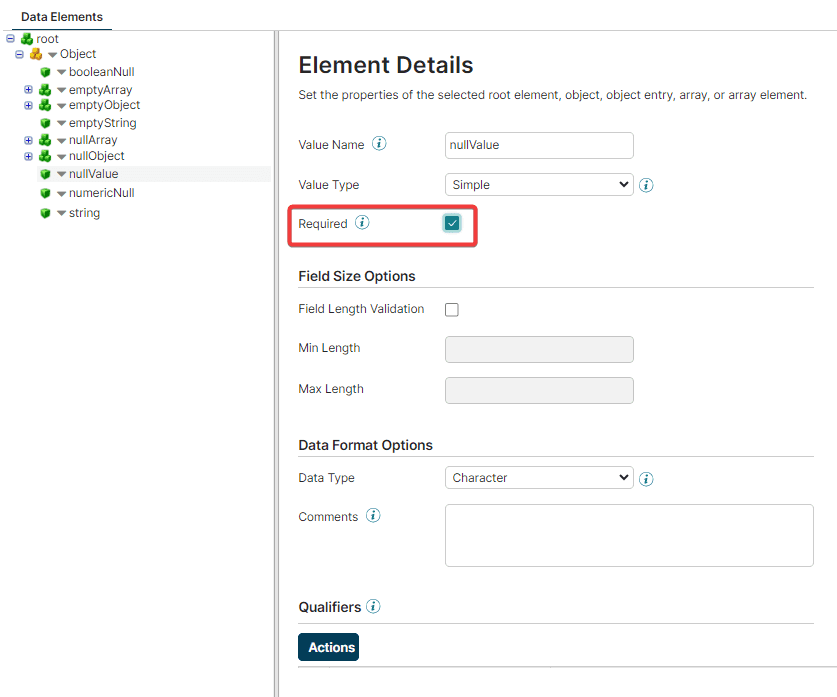This screenshot has width=837, height=697.
Task: Expand the emptyArray tree node
Action: pos(28,90)
